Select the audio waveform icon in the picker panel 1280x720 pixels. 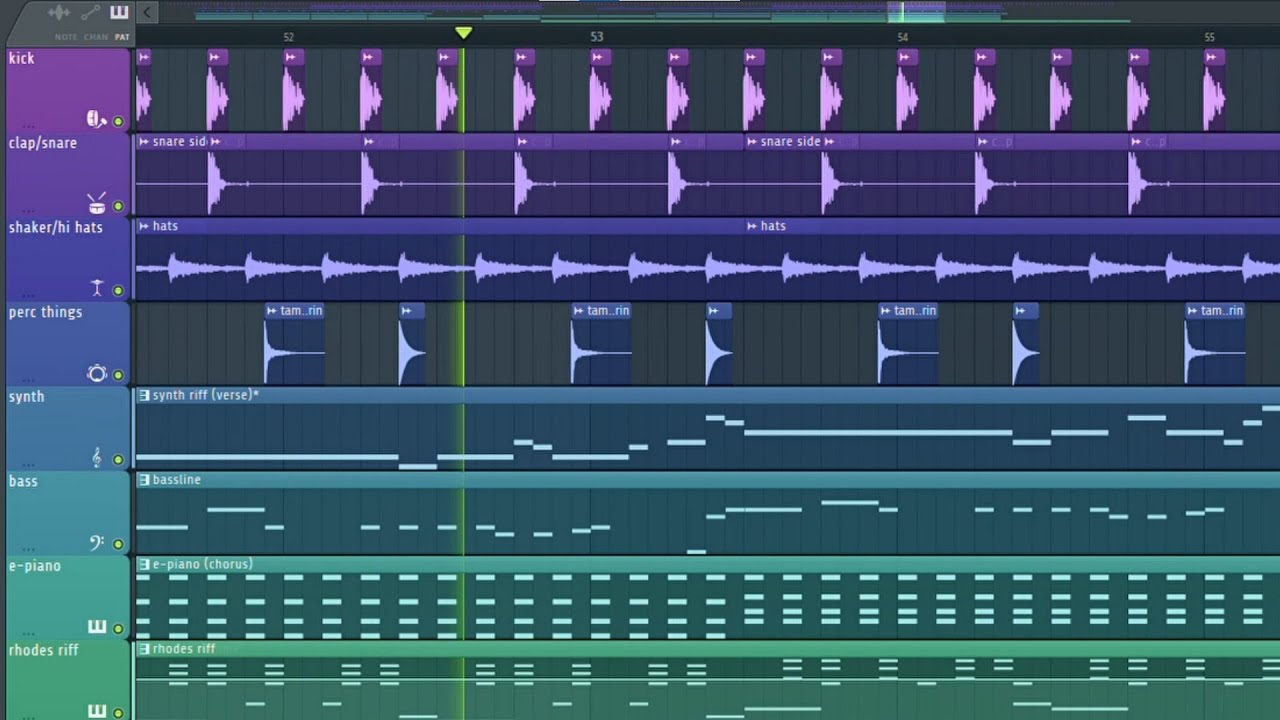click(60, 12)
